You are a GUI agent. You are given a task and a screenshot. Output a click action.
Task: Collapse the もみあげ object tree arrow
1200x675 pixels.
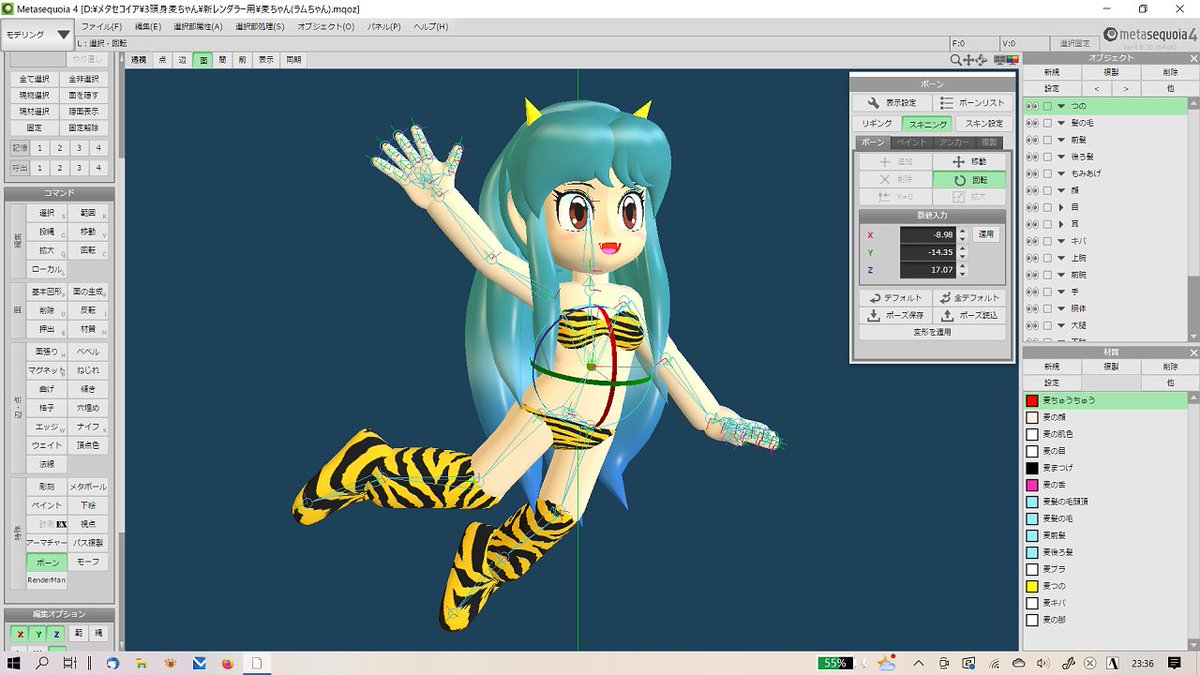click(1061, 173)
